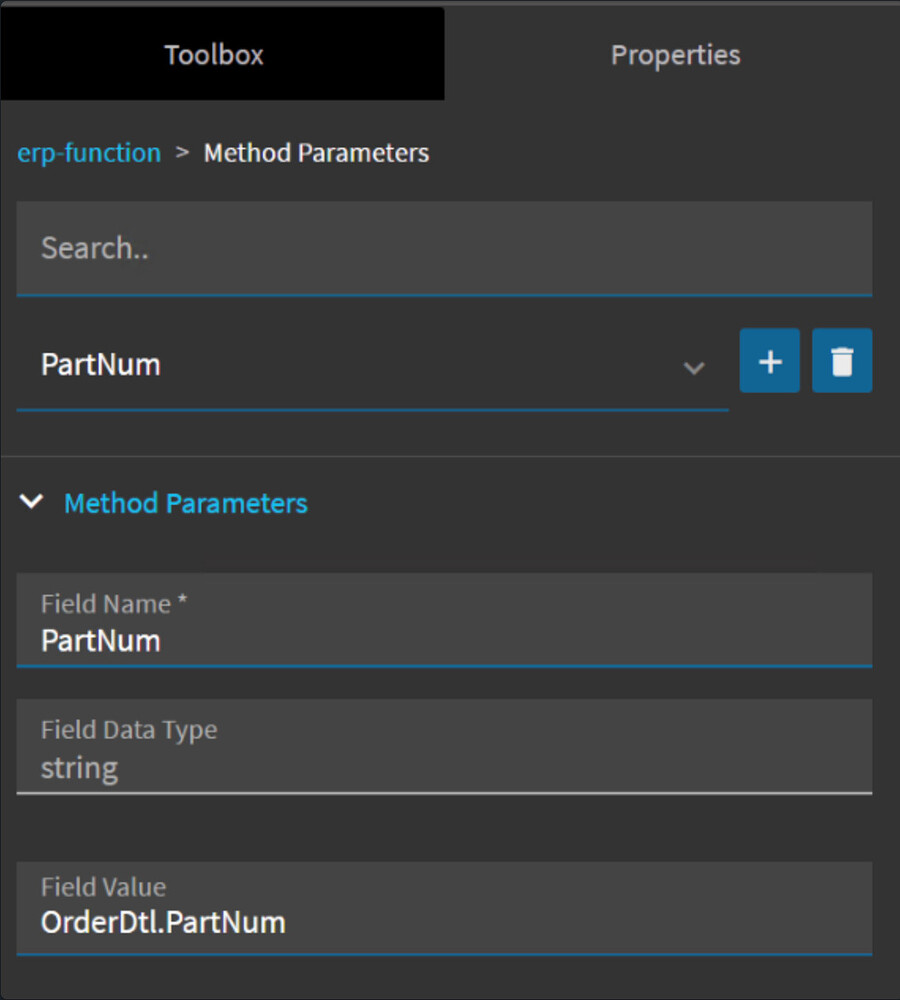Viewport: 900px width, 1000px height.
Task: Click the erp-function breadcrumb link
Action: tap(89, 152)
